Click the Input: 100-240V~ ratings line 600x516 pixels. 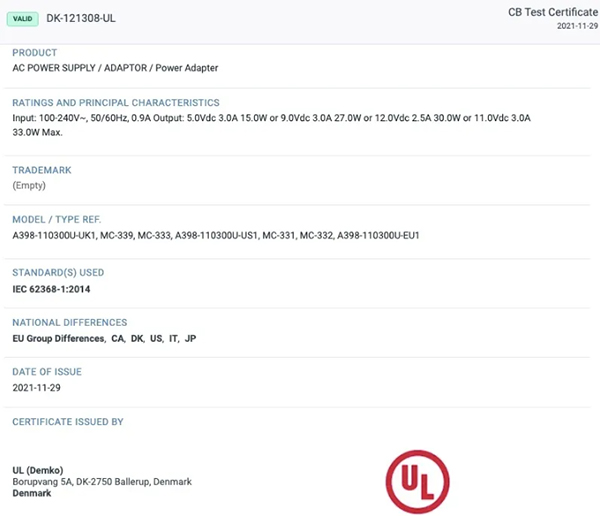click(271, 118)
